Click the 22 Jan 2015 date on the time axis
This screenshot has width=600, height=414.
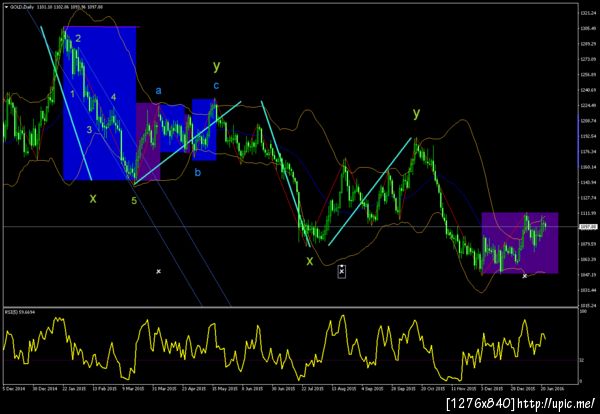tap(75, 388)
